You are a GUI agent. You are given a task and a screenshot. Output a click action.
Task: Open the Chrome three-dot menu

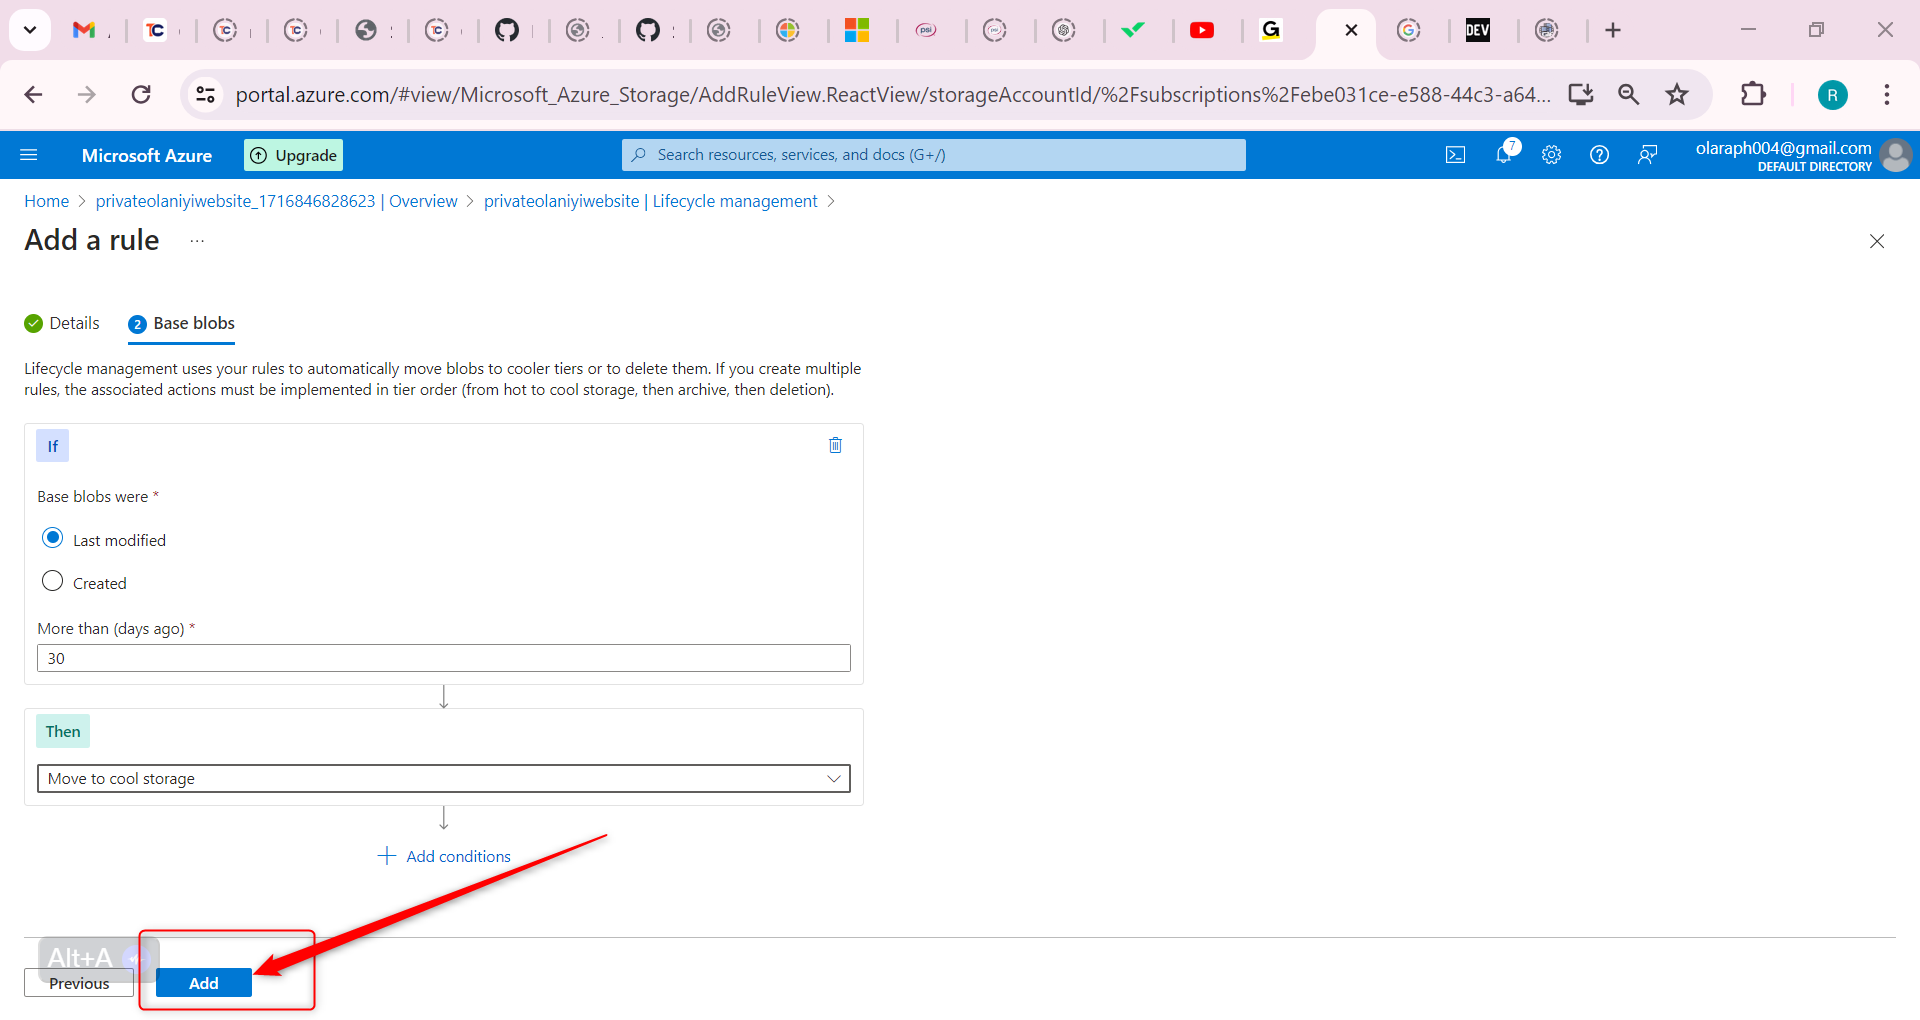1887,95
